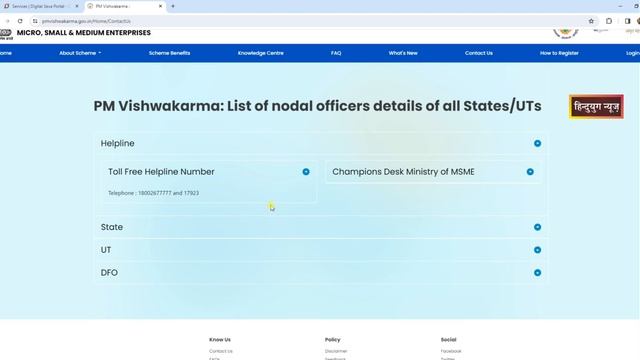The height and width of the screenshot is (360, 640).
Task: Click the State accordion header label
Action: click(112, 227)
